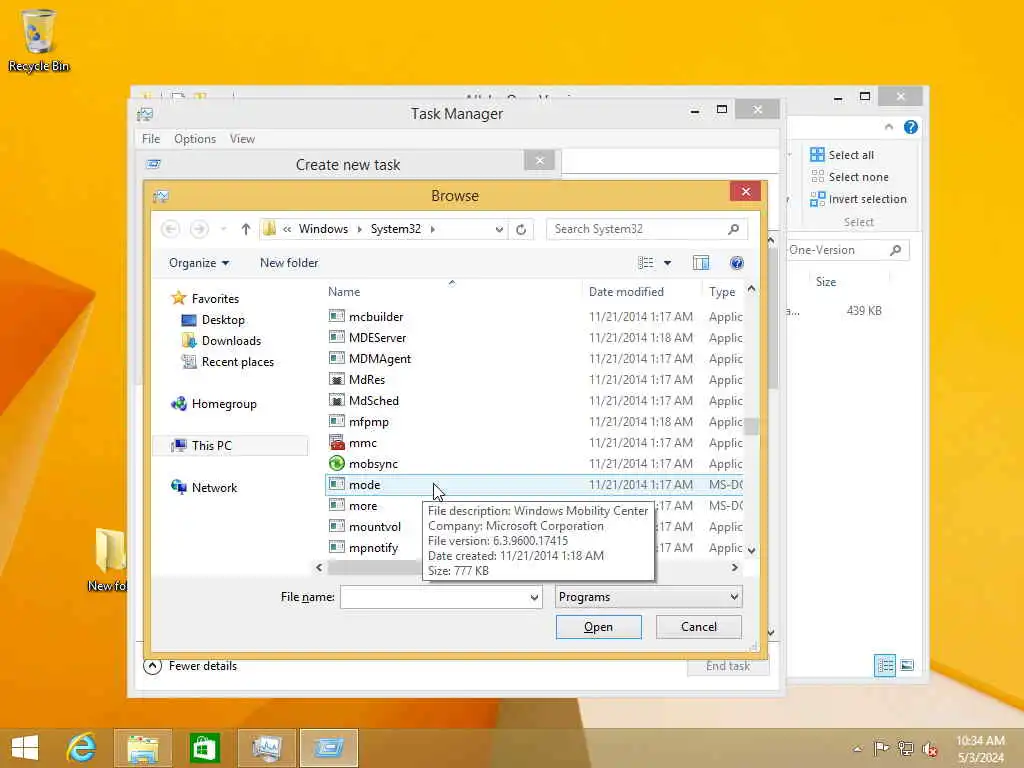Open Task Manager View menu
Viewport: 1024px width, 768px height.
coord(242,138)
